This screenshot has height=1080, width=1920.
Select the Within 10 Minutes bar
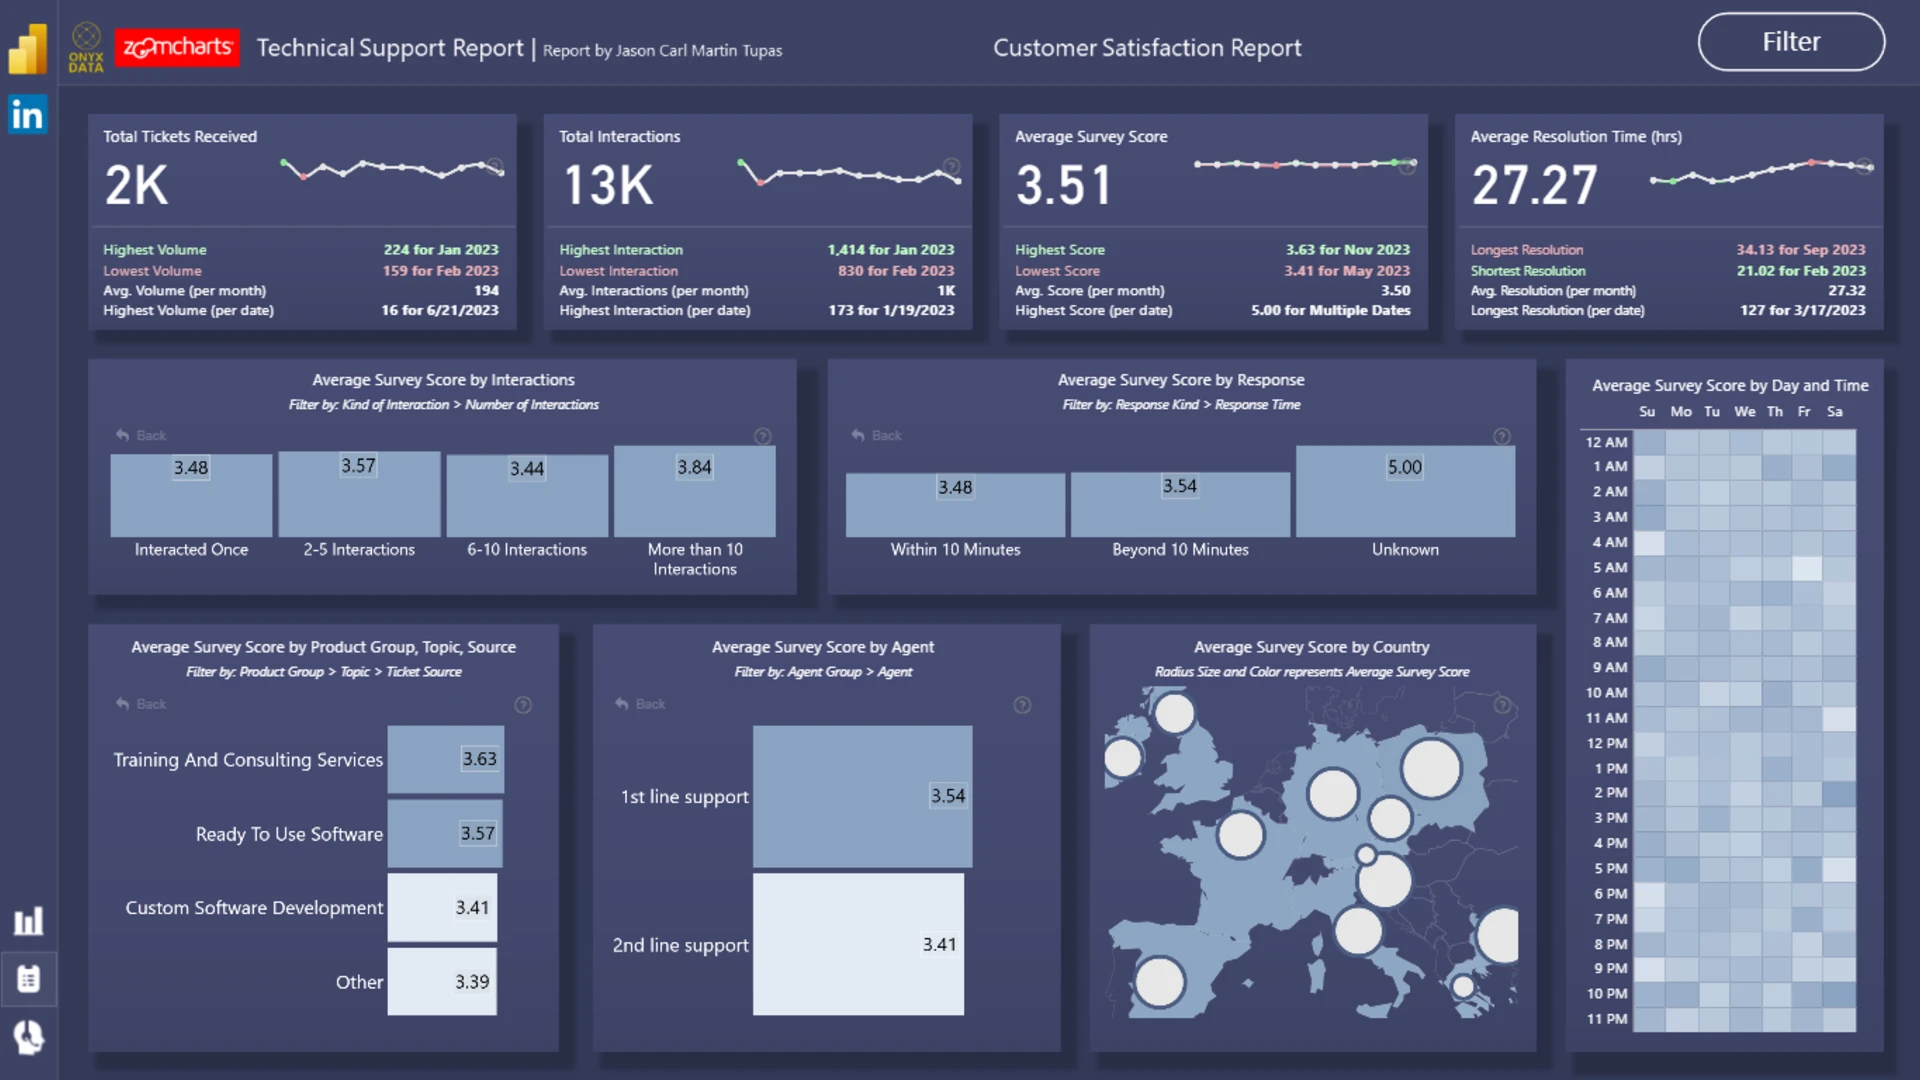[955, 505]
